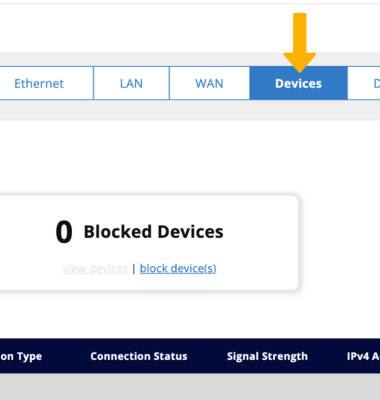Click the Blocked Devices heading text
Image resolution: width=380 pixels, height=400 pixels.
tap(154, 232)
